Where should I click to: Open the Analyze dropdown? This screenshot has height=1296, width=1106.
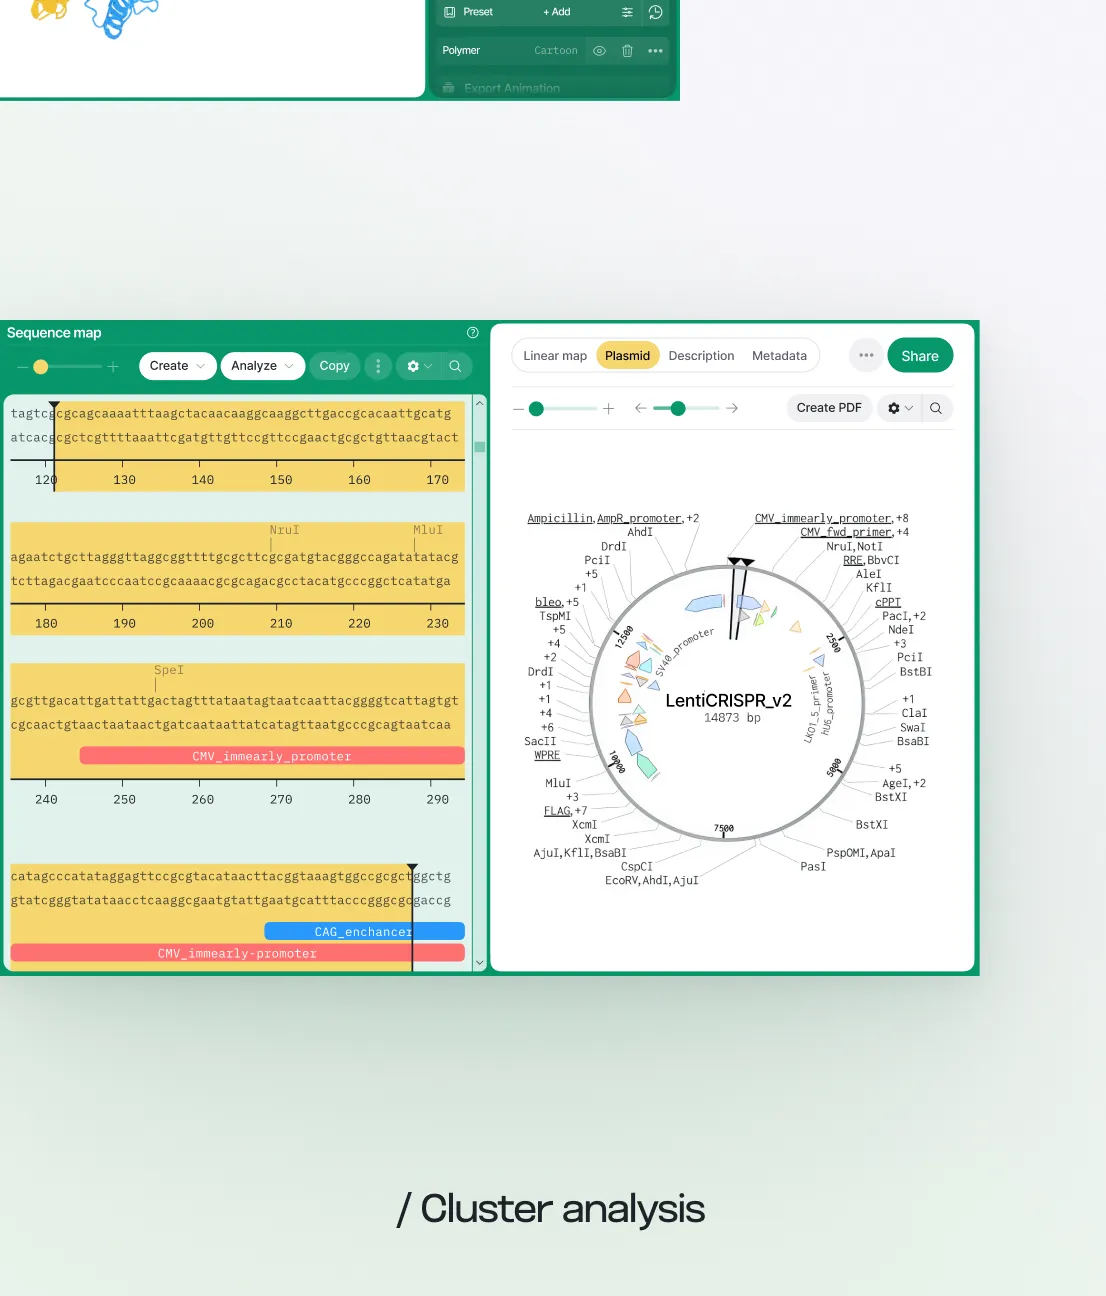(x=263, y=366)
